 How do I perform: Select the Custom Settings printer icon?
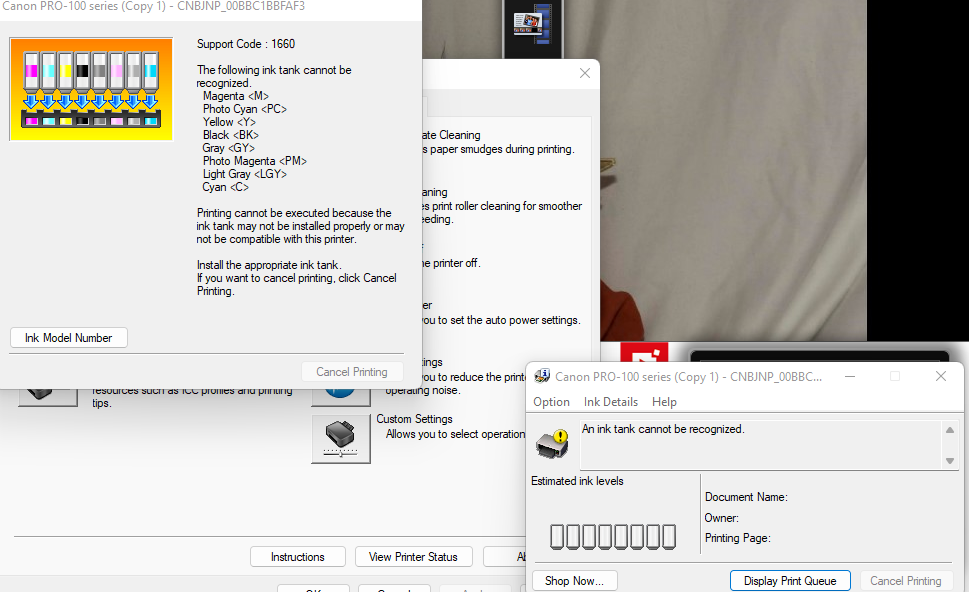(x=339, y=438)
